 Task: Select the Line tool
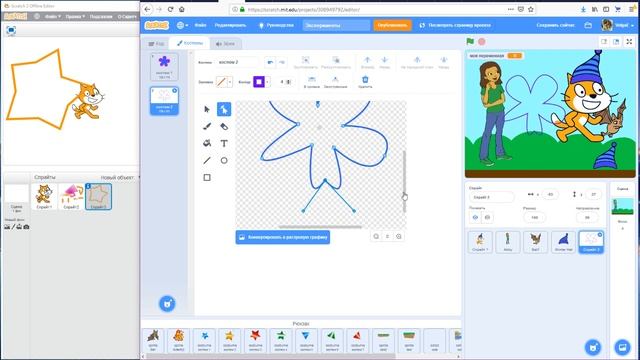tap(207, 160)
